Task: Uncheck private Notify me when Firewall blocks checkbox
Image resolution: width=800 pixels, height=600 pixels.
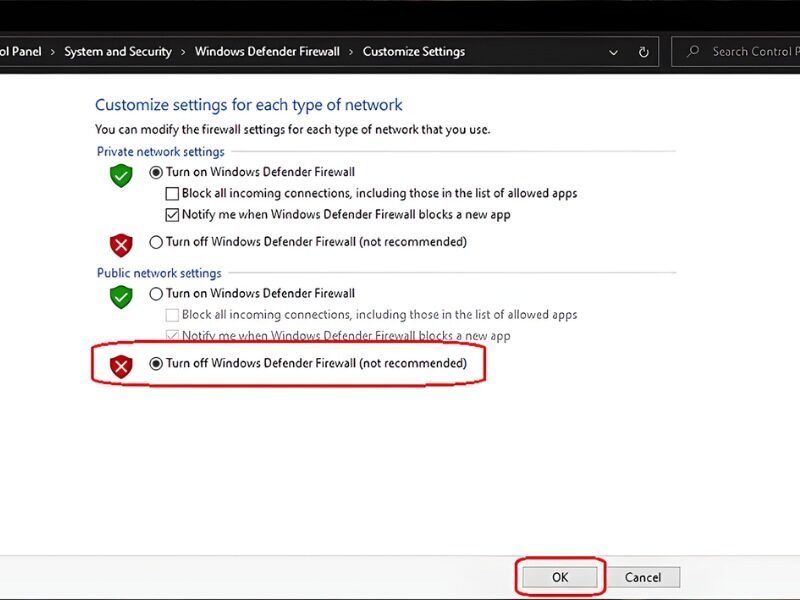Action: point(172,215)
